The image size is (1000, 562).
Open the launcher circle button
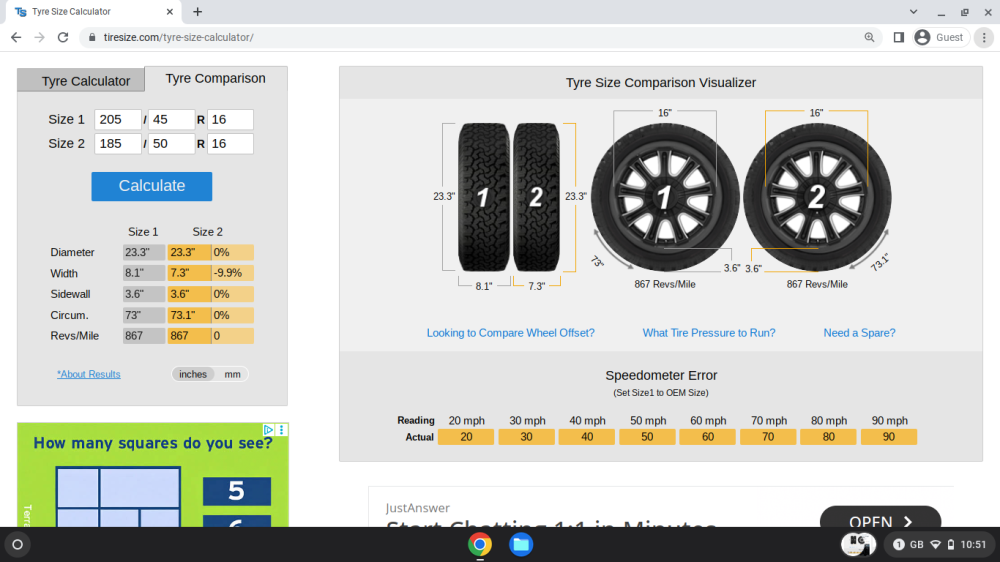point(17,545)
